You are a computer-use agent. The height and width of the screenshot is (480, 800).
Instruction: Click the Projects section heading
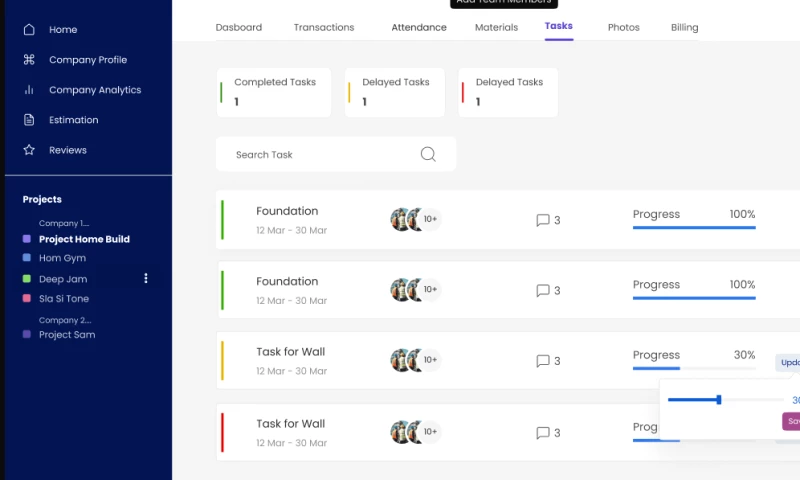click(42, 199)
